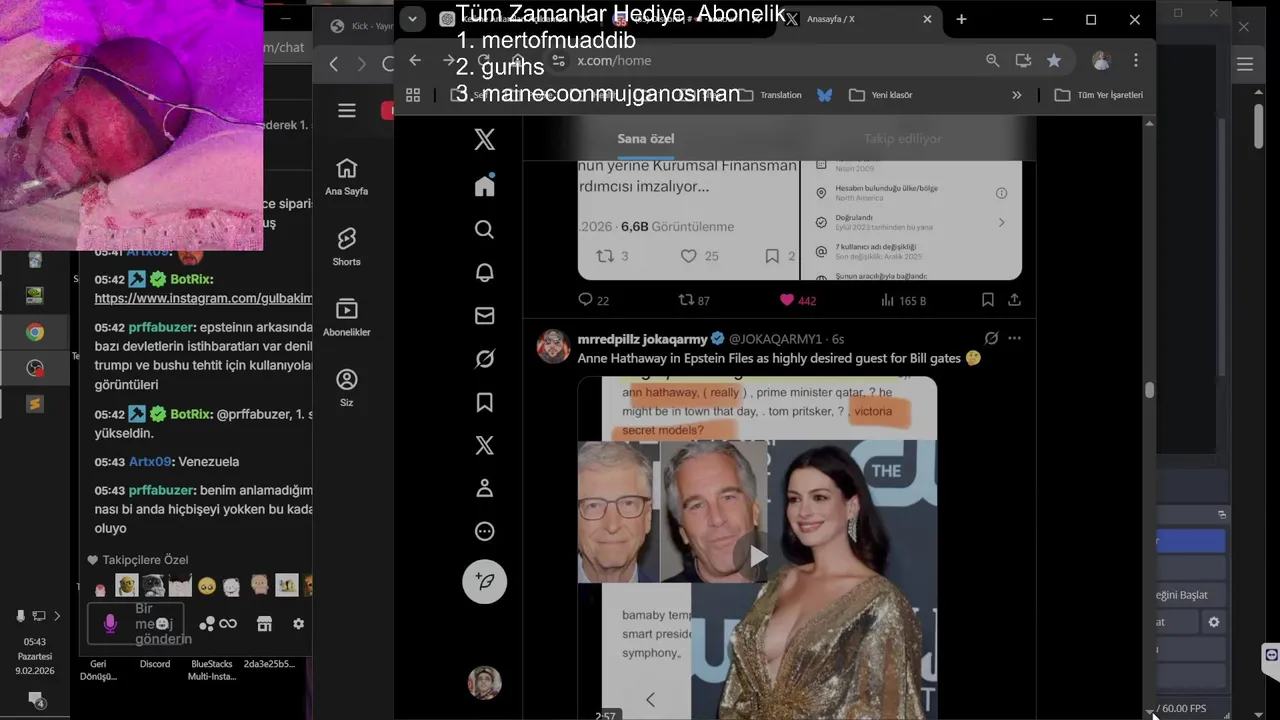Go back in the X Chrome window
Viewport: 1280px width, 720px height.
coord(415,60)
